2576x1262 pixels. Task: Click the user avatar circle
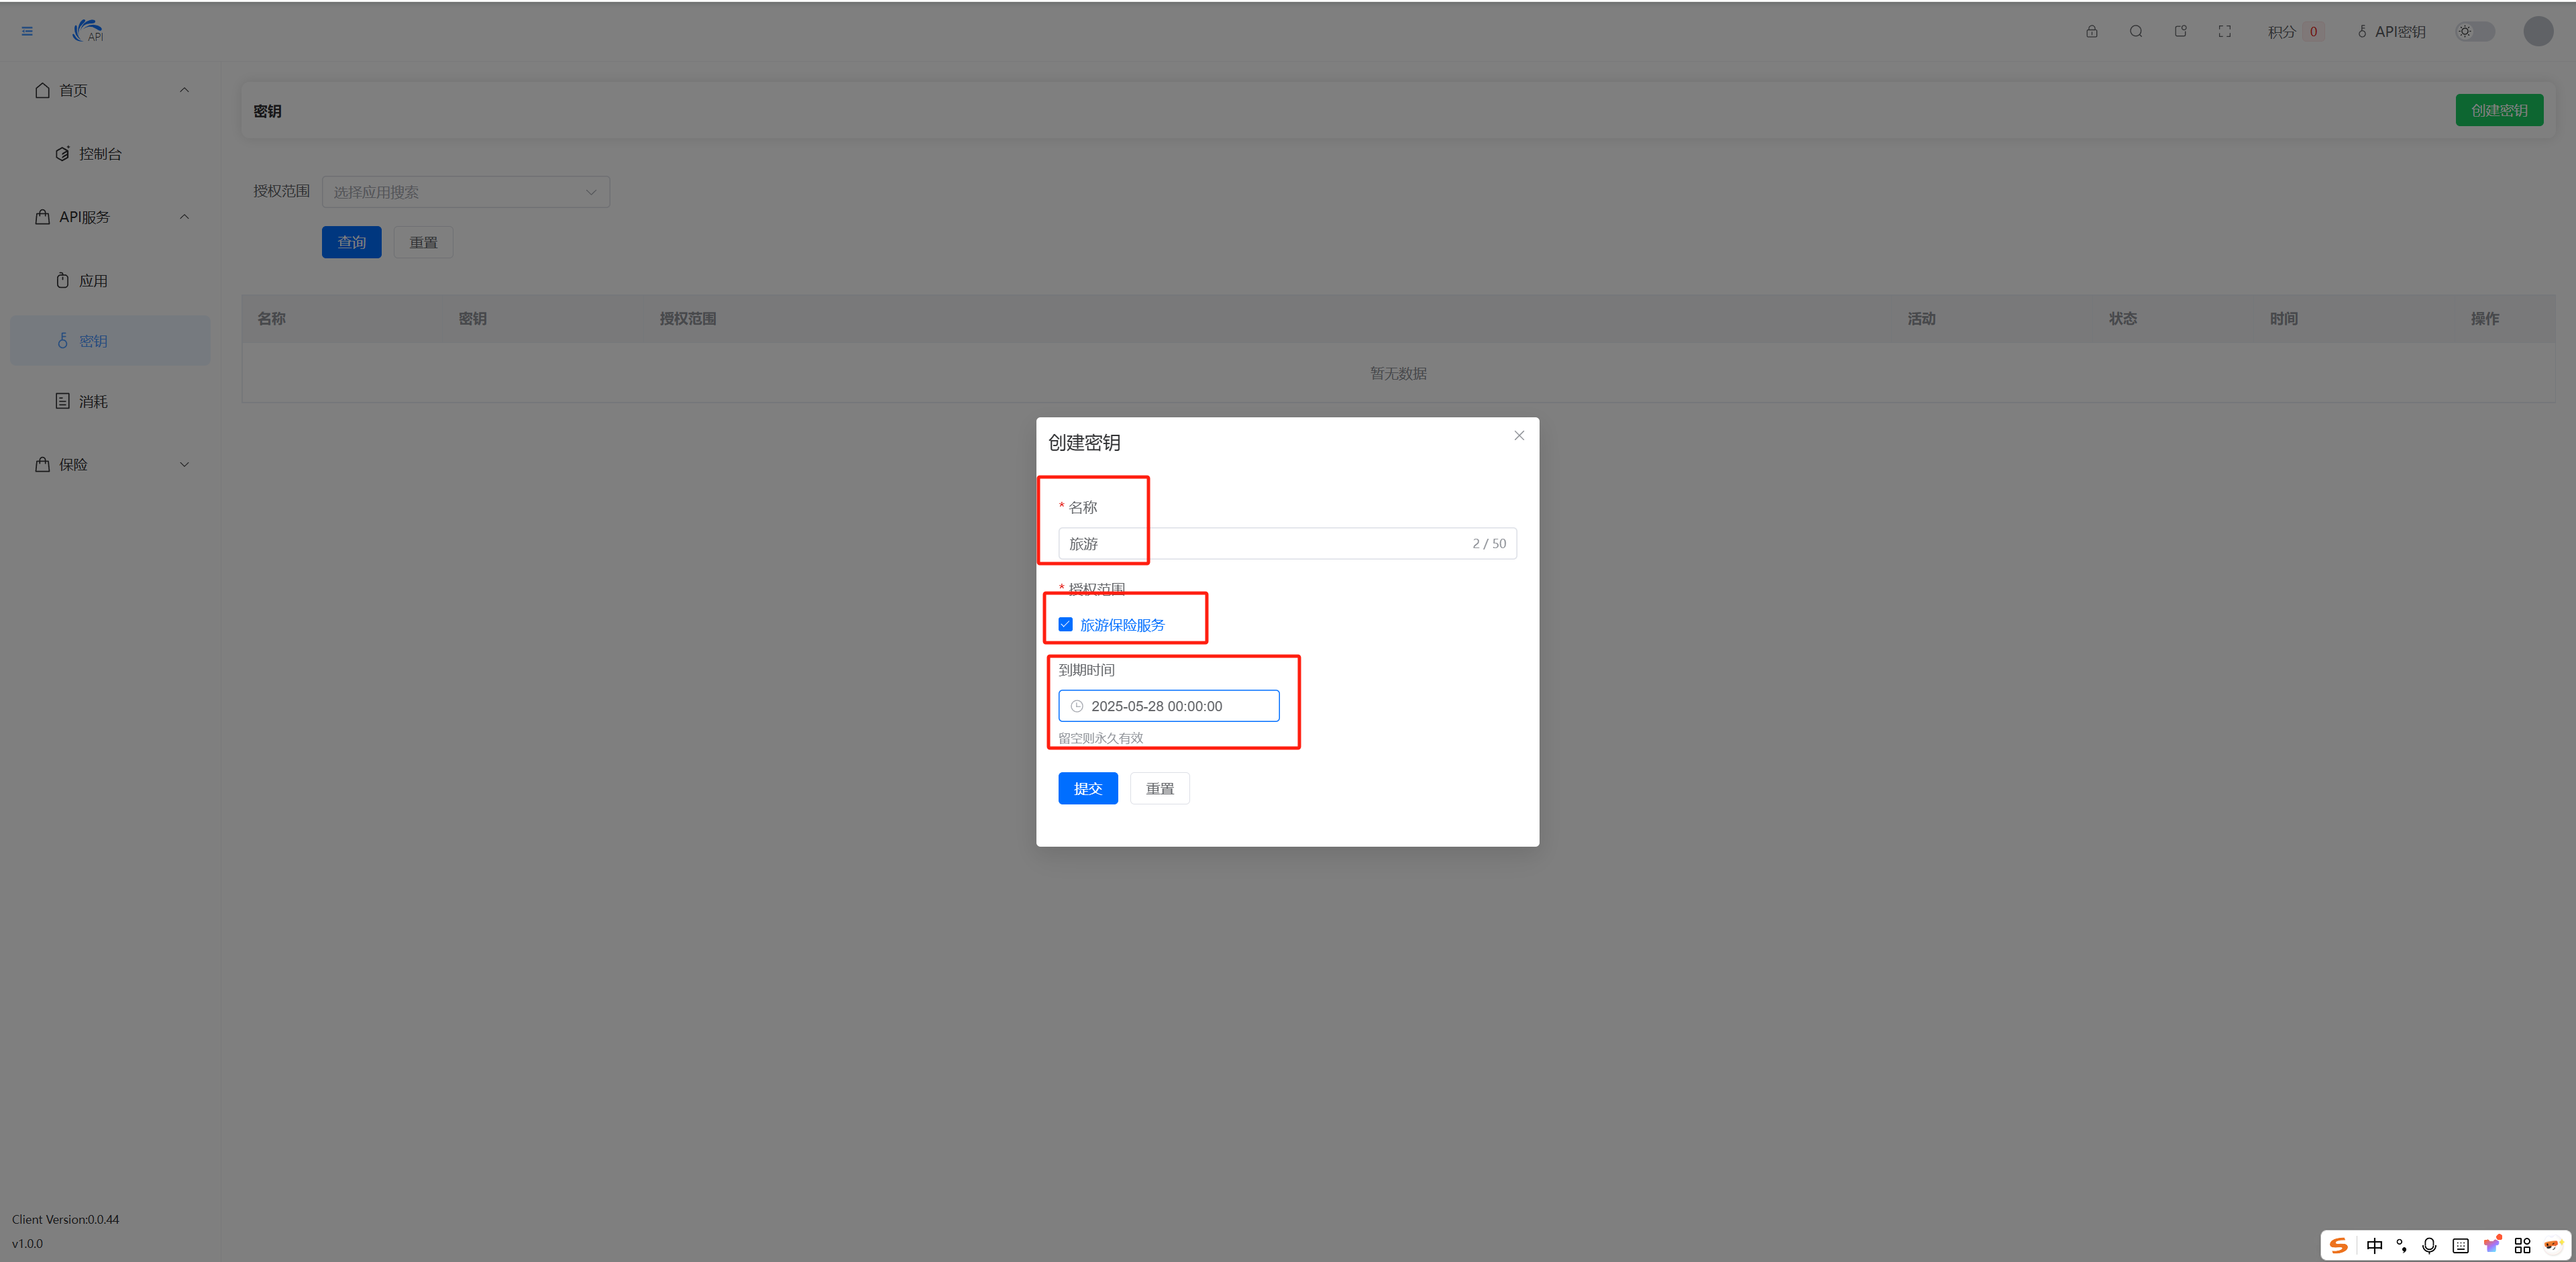coord(2538,31)
